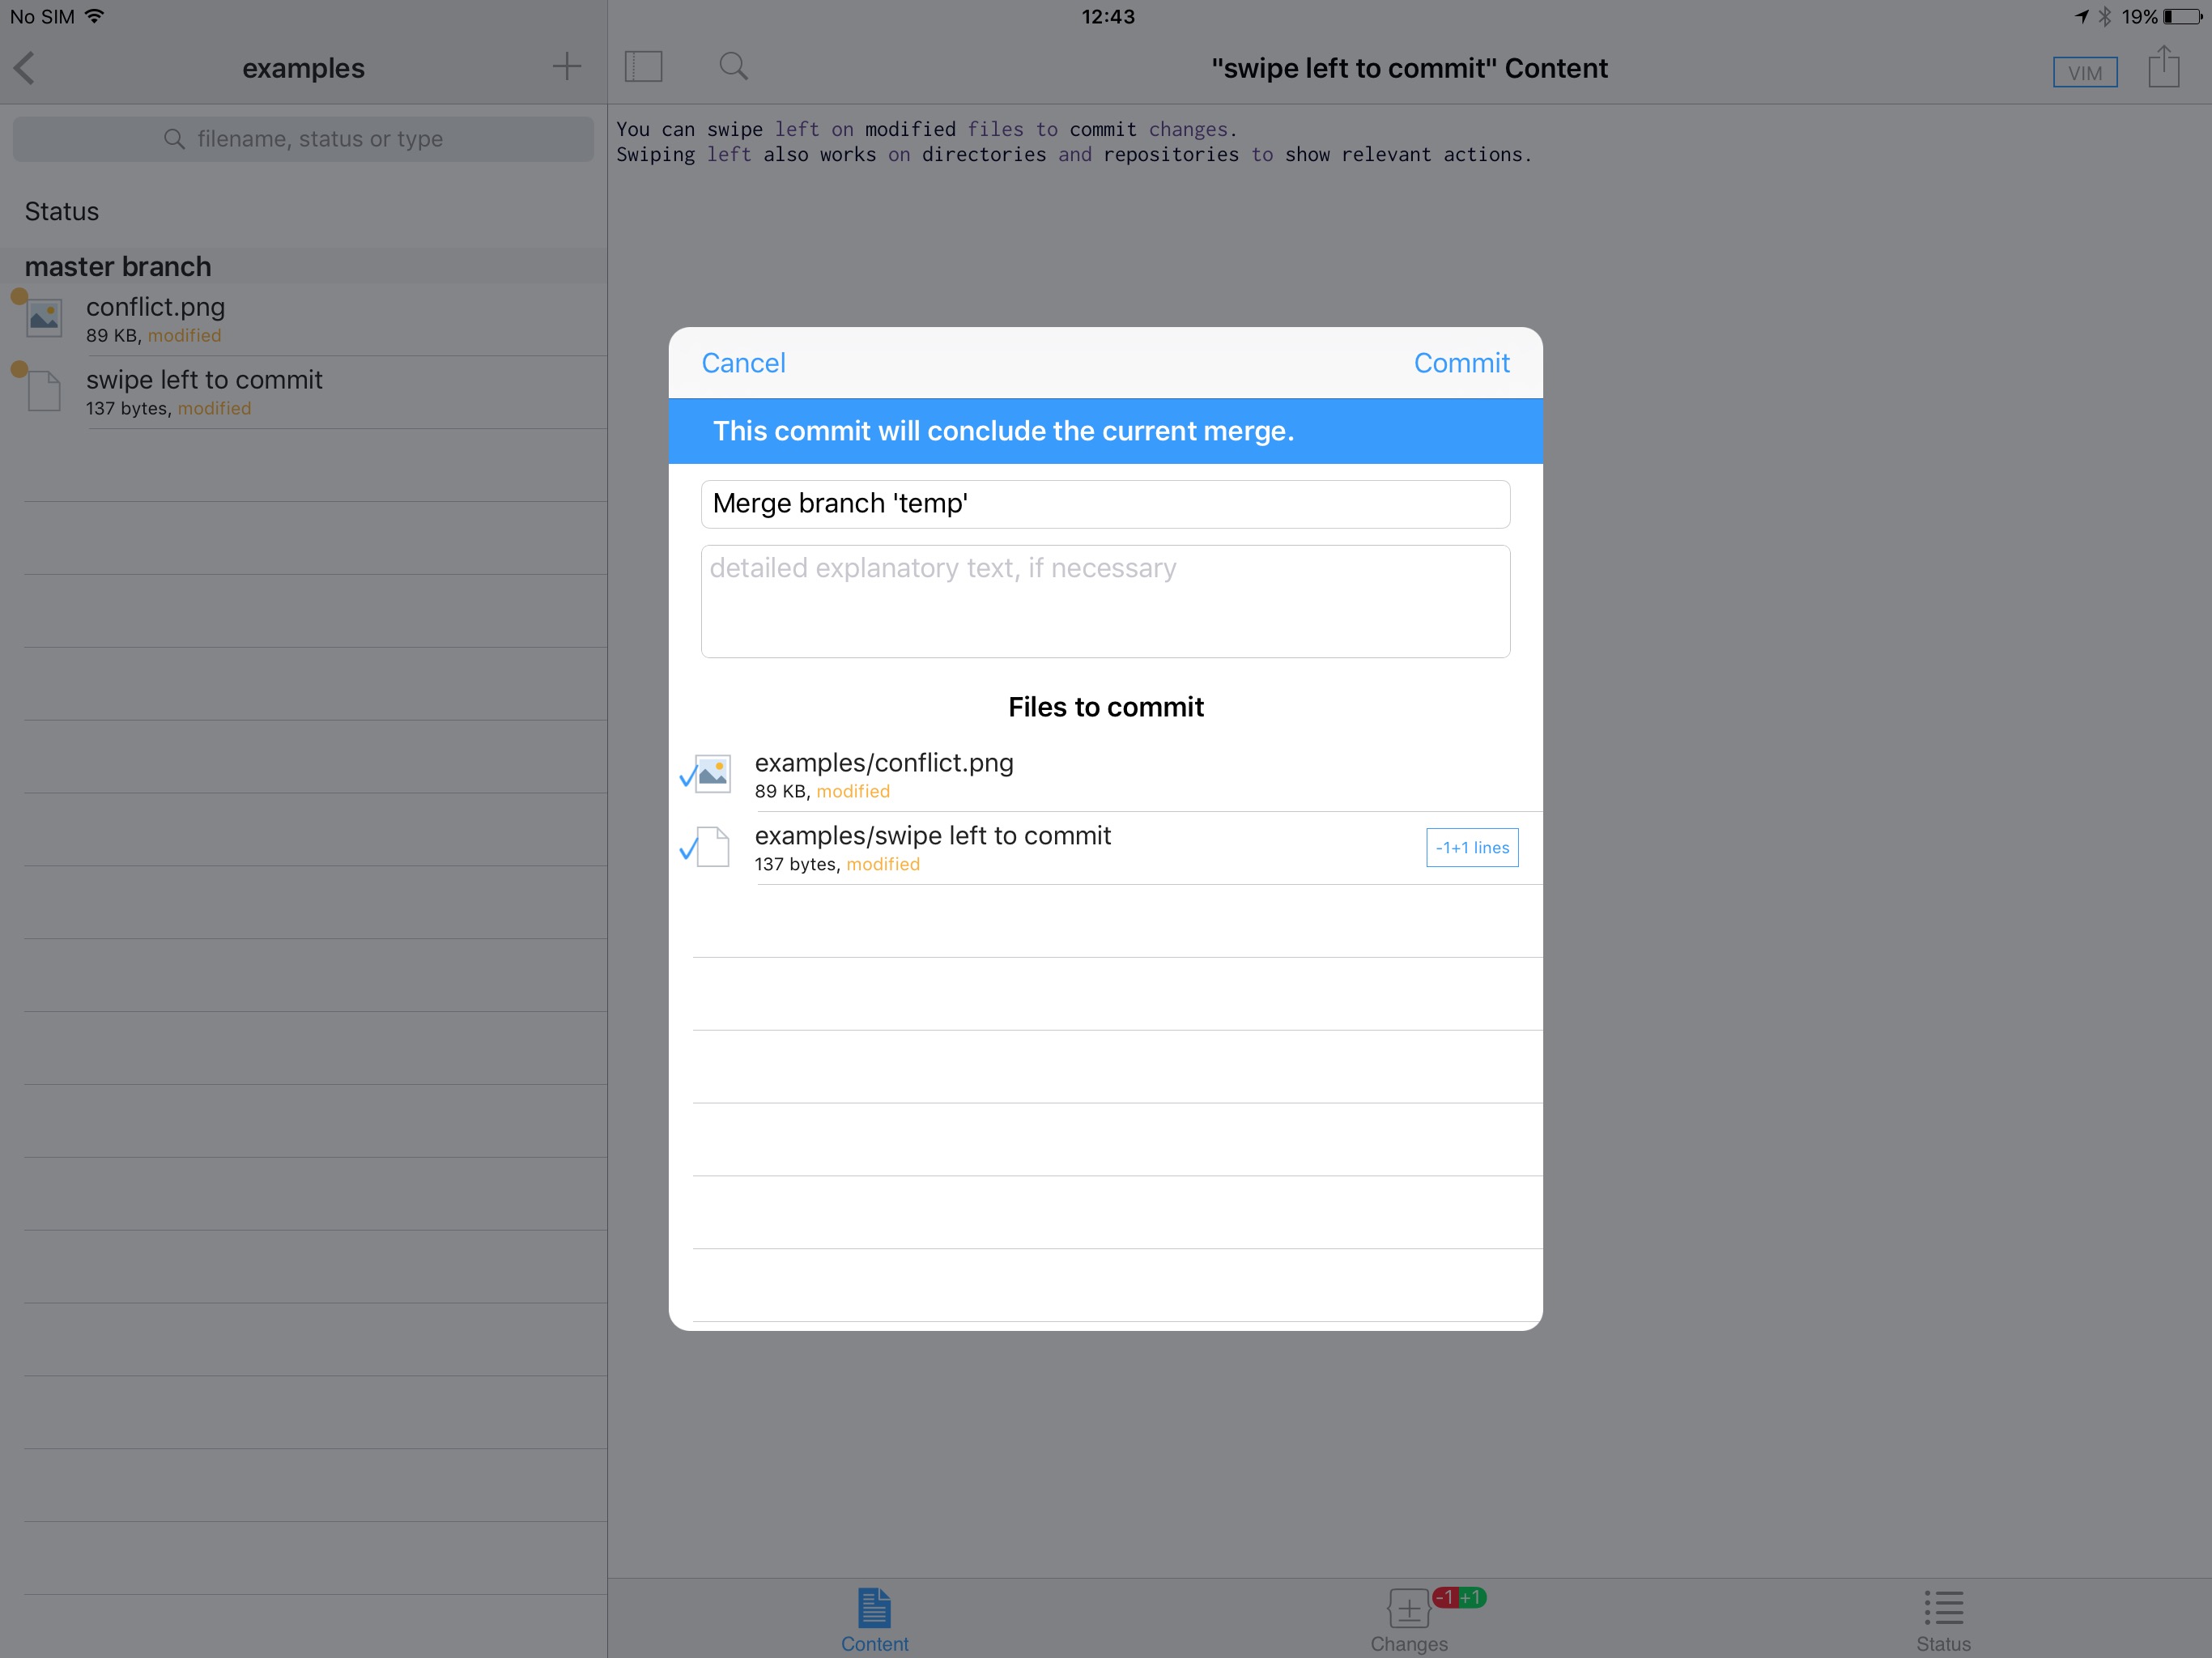Open the Changes tab
Image resolution: width=2212 pixels, height=1658 pixels.
point(1409,1620)
